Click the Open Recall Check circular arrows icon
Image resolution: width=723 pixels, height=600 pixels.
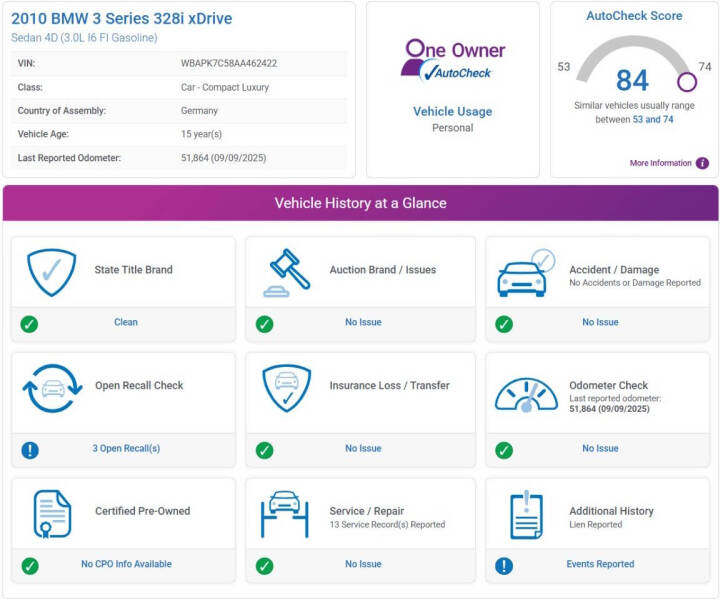click(x=51, y=388)
